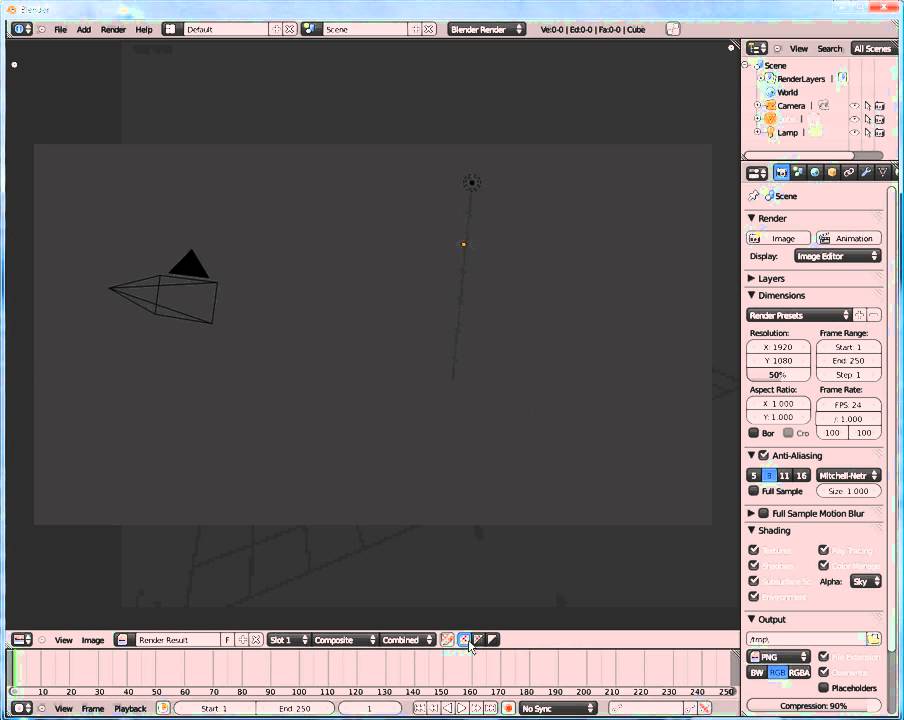Open the Timeline editor type selector
904x720 pixels.
[x=22, y=708]
